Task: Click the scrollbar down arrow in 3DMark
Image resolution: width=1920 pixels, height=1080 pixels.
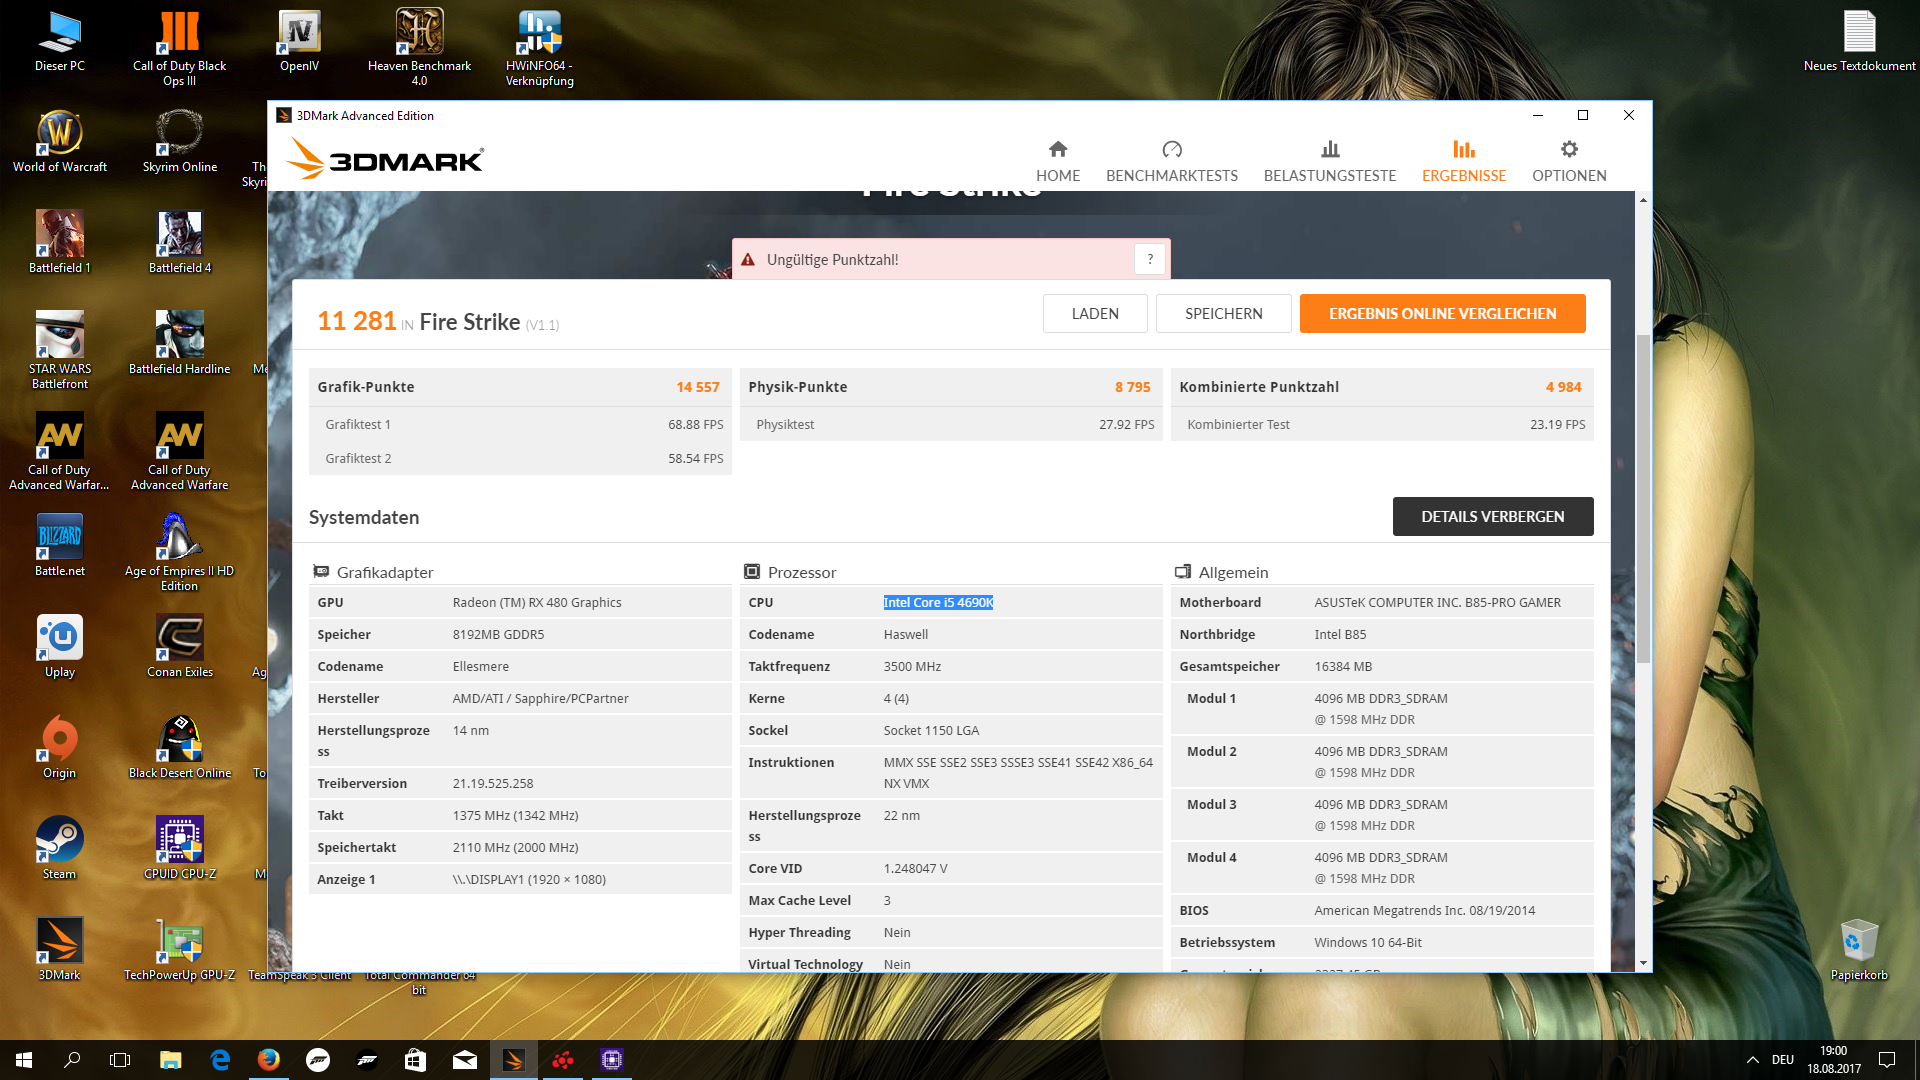Action: pyautogui.click(x=1643, y=963)
